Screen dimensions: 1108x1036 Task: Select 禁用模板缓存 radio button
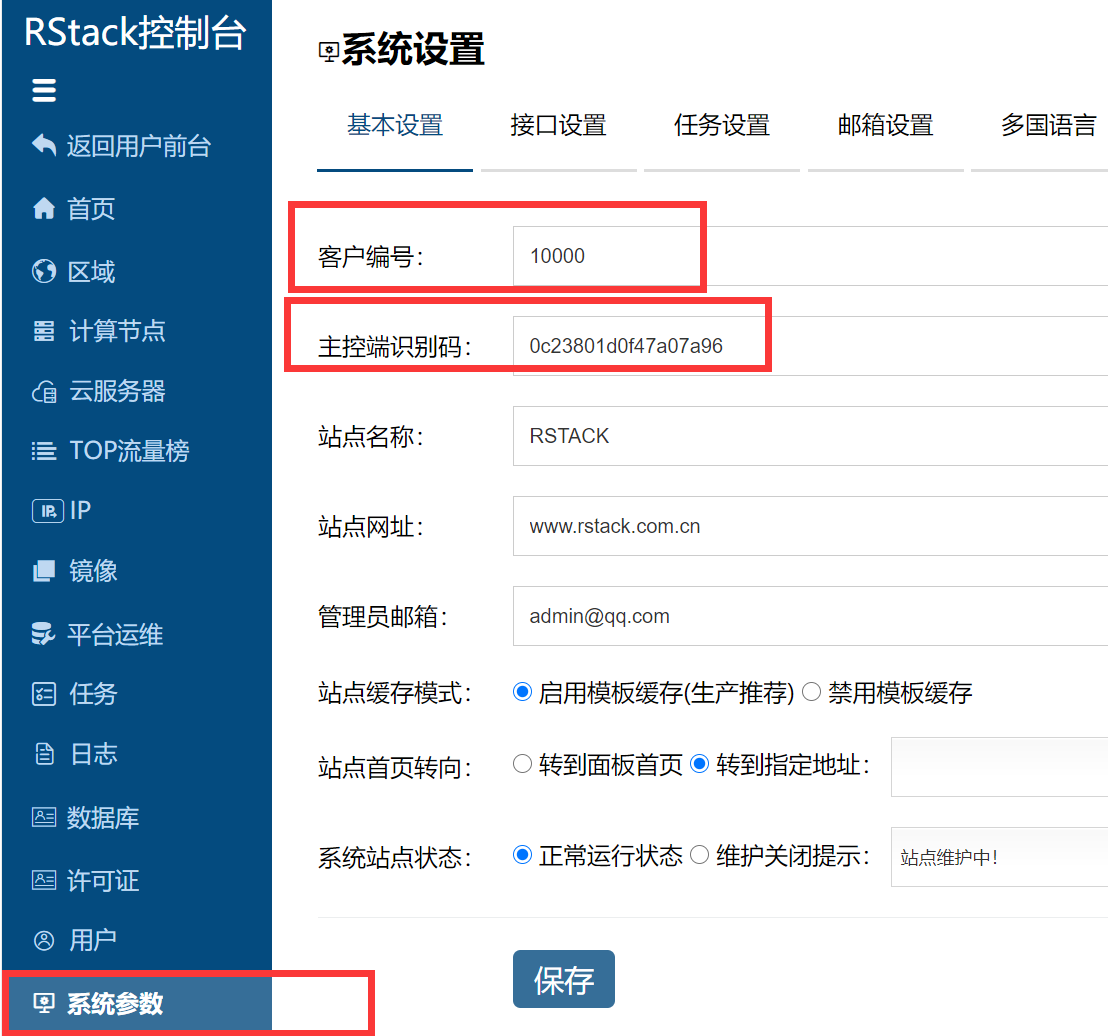pos(812,692)
